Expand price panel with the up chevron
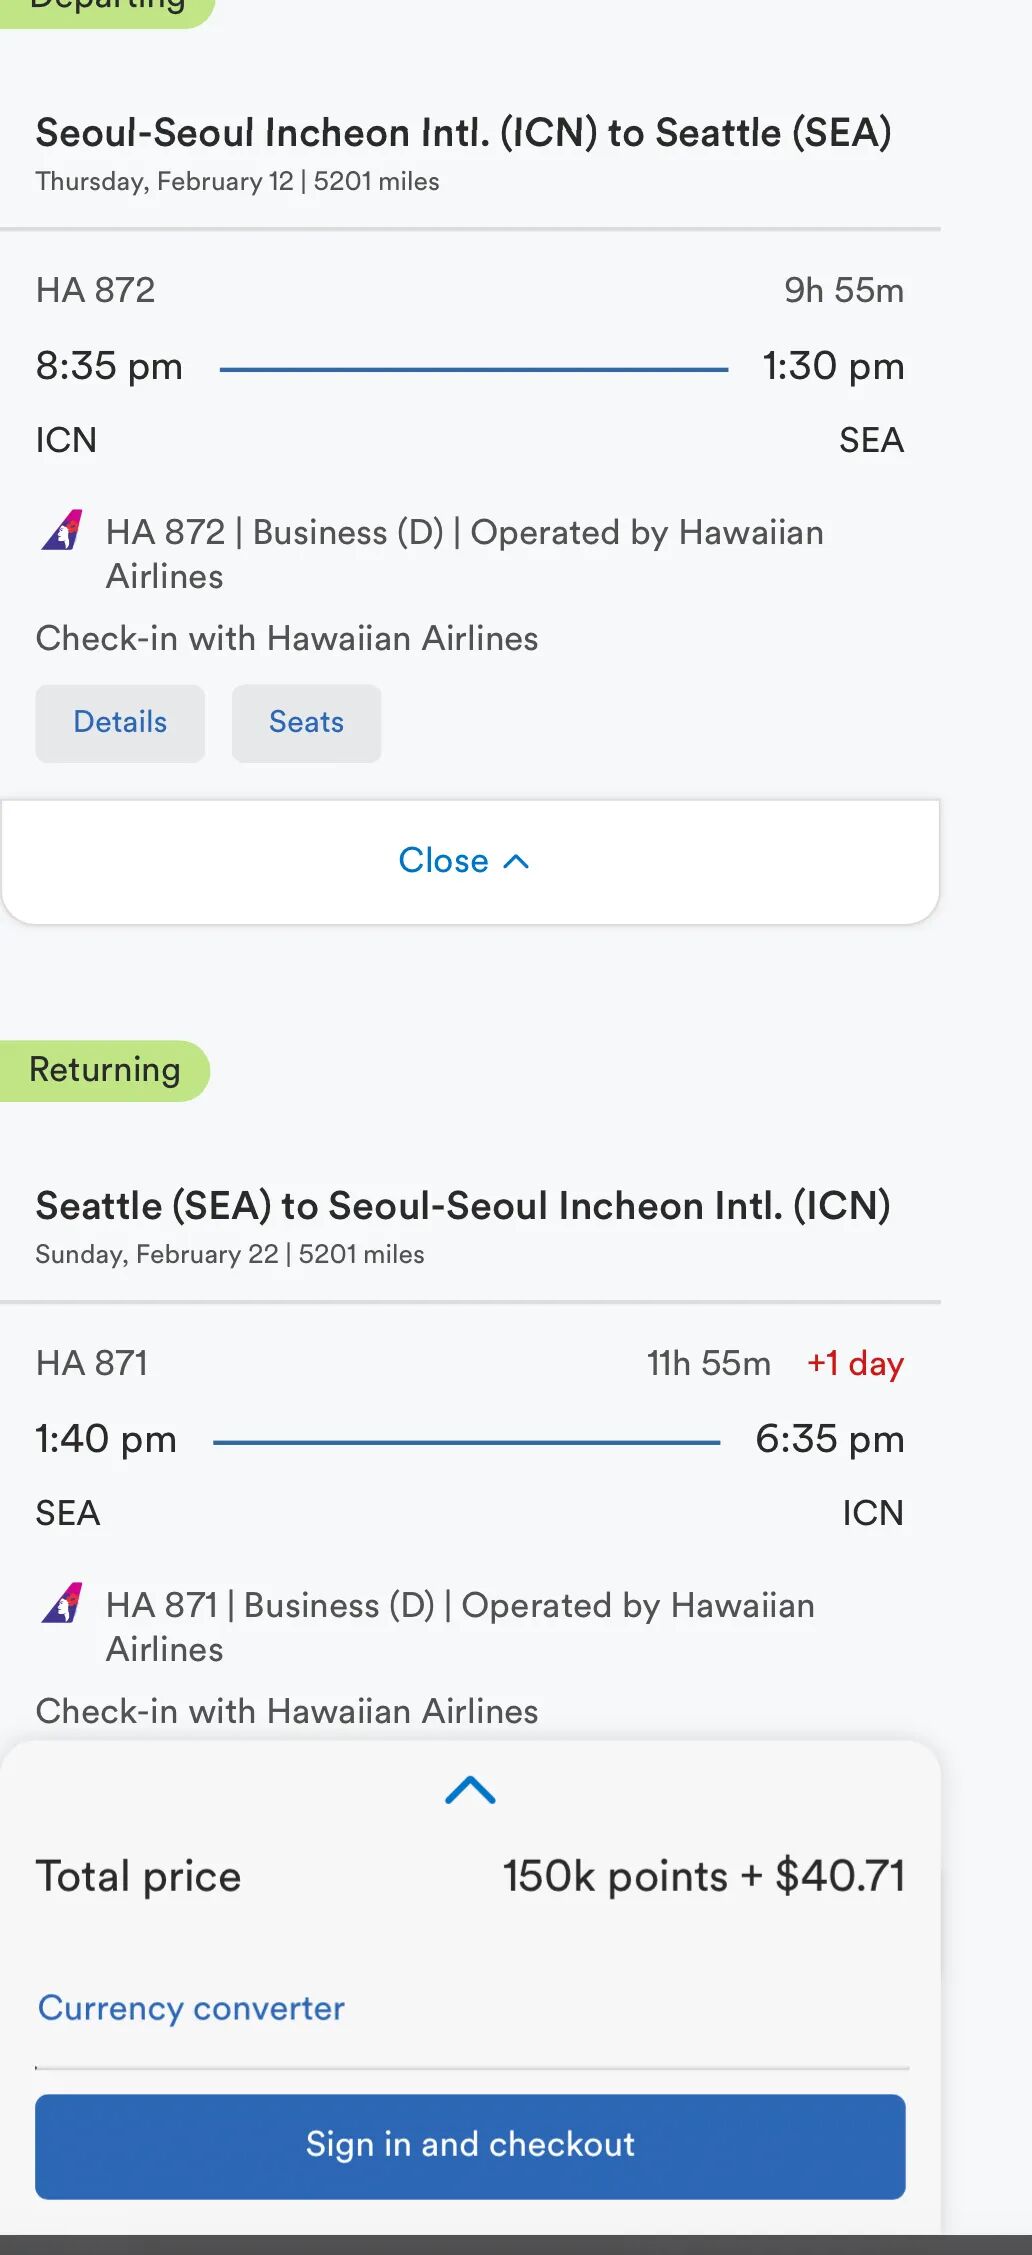The width and height of the screenshot is (1032, 2255). pos(470,1790)
